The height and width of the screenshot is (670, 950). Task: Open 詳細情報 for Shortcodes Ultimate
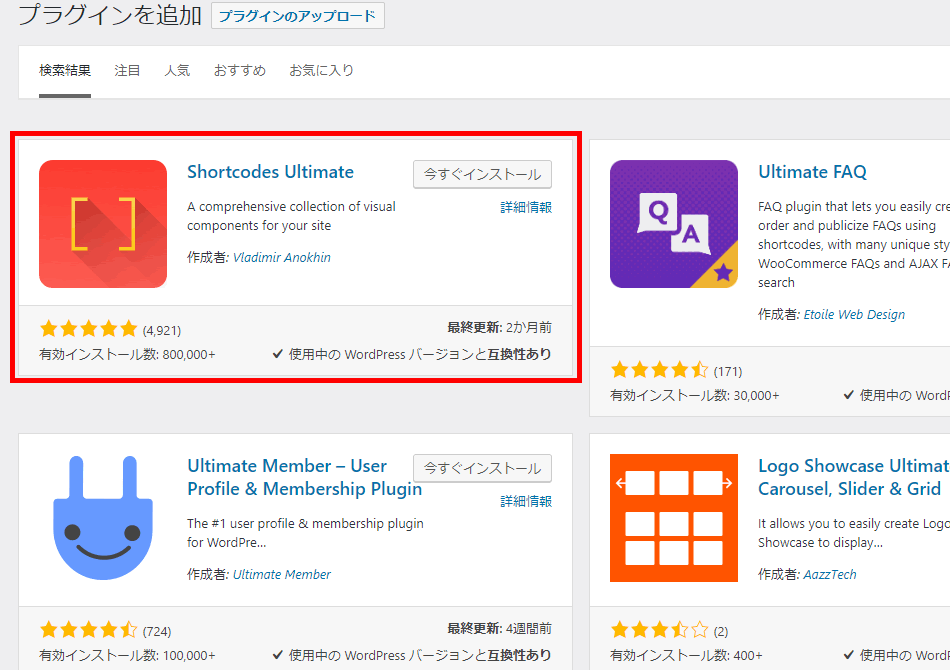coord(526,208)
